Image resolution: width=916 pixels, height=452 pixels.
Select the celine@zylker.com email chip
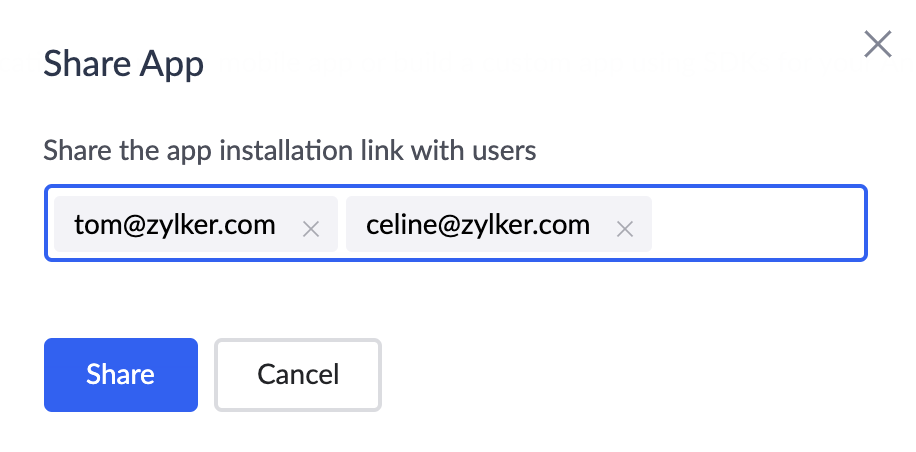(x=478, y=224)
